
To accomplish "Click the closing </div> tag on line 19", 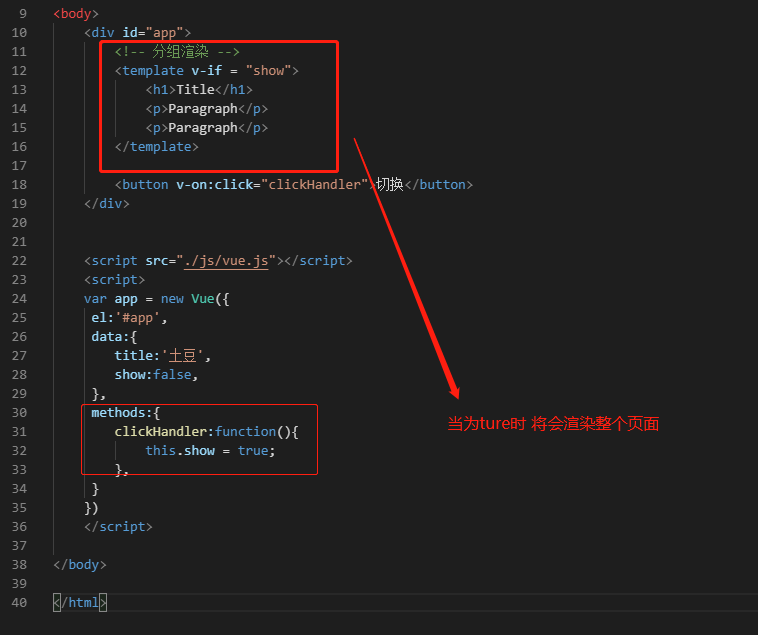I will coord(107,203).
